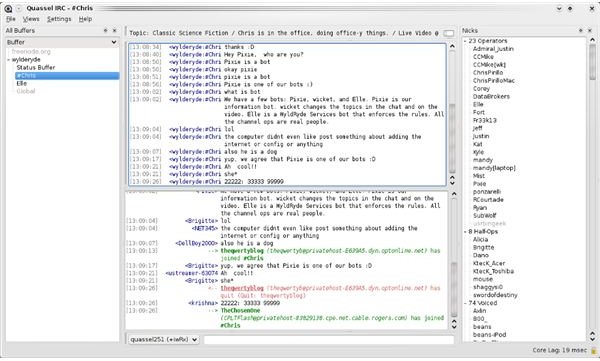Click TheChosenOne nick in join message
This screenshot has width=600, height=361.
[240, 310]
